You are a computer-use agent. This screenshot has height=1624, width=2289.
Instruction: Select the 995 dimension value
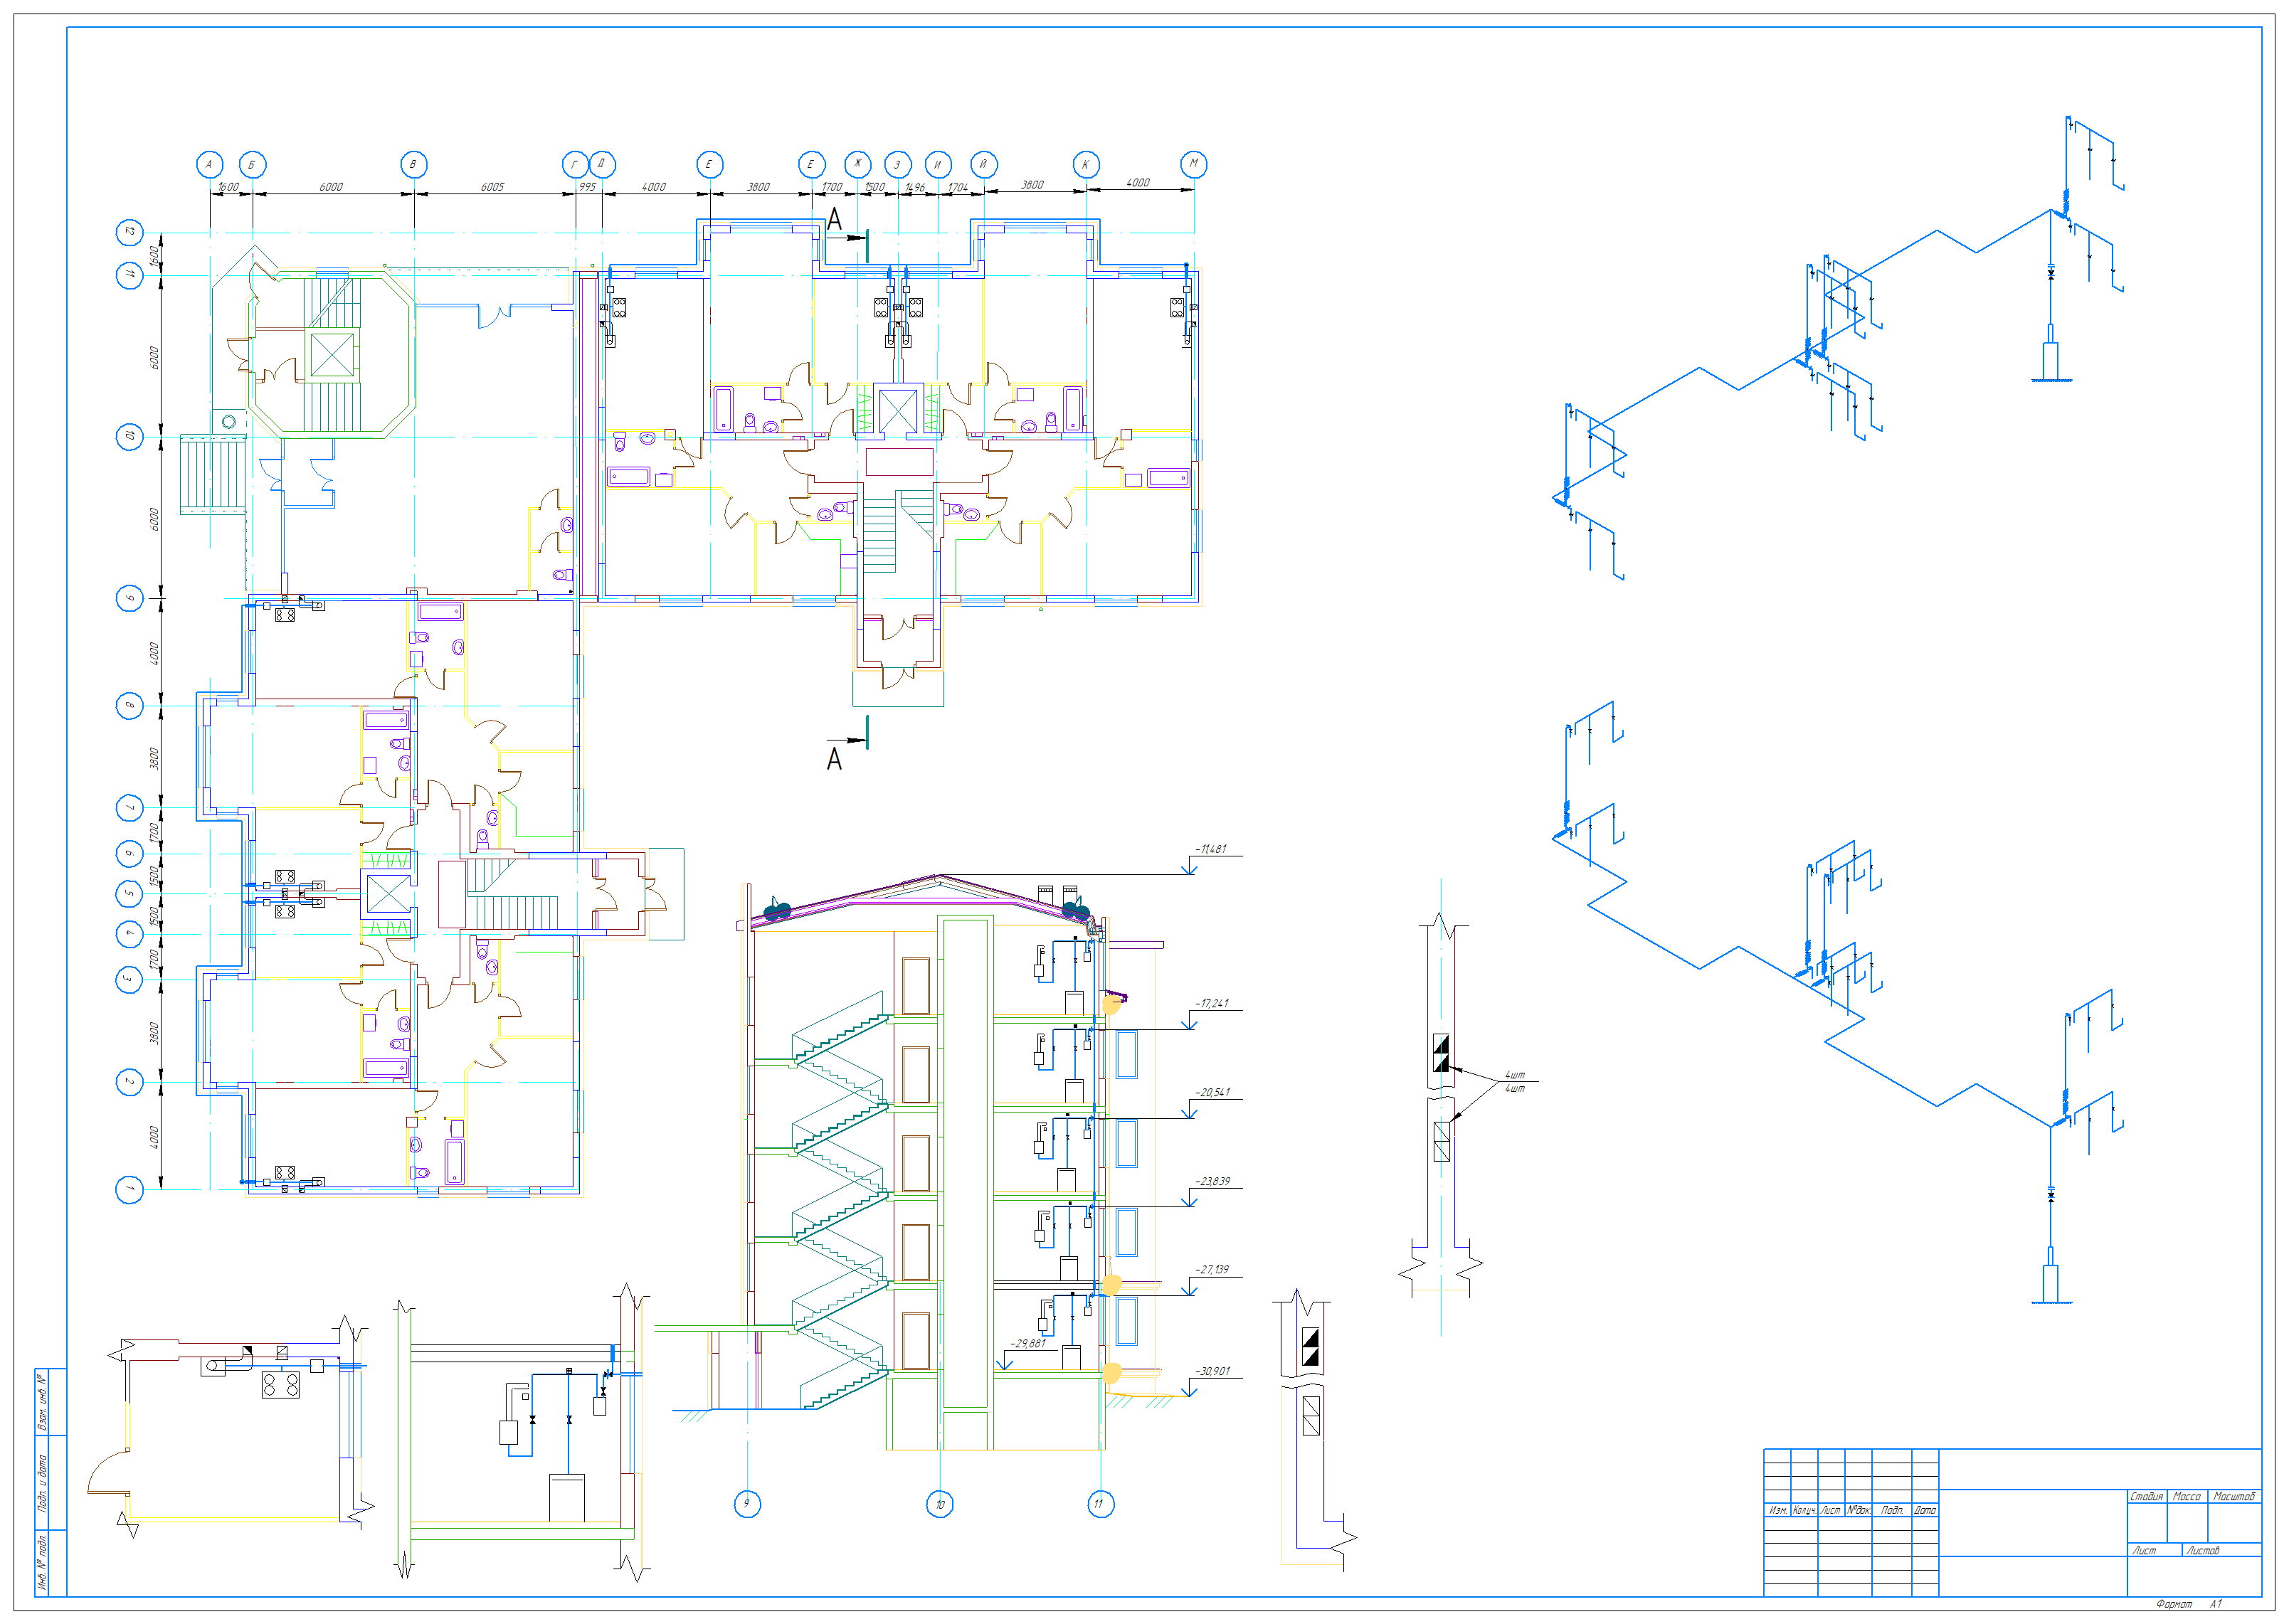click(x=587, y=187)
